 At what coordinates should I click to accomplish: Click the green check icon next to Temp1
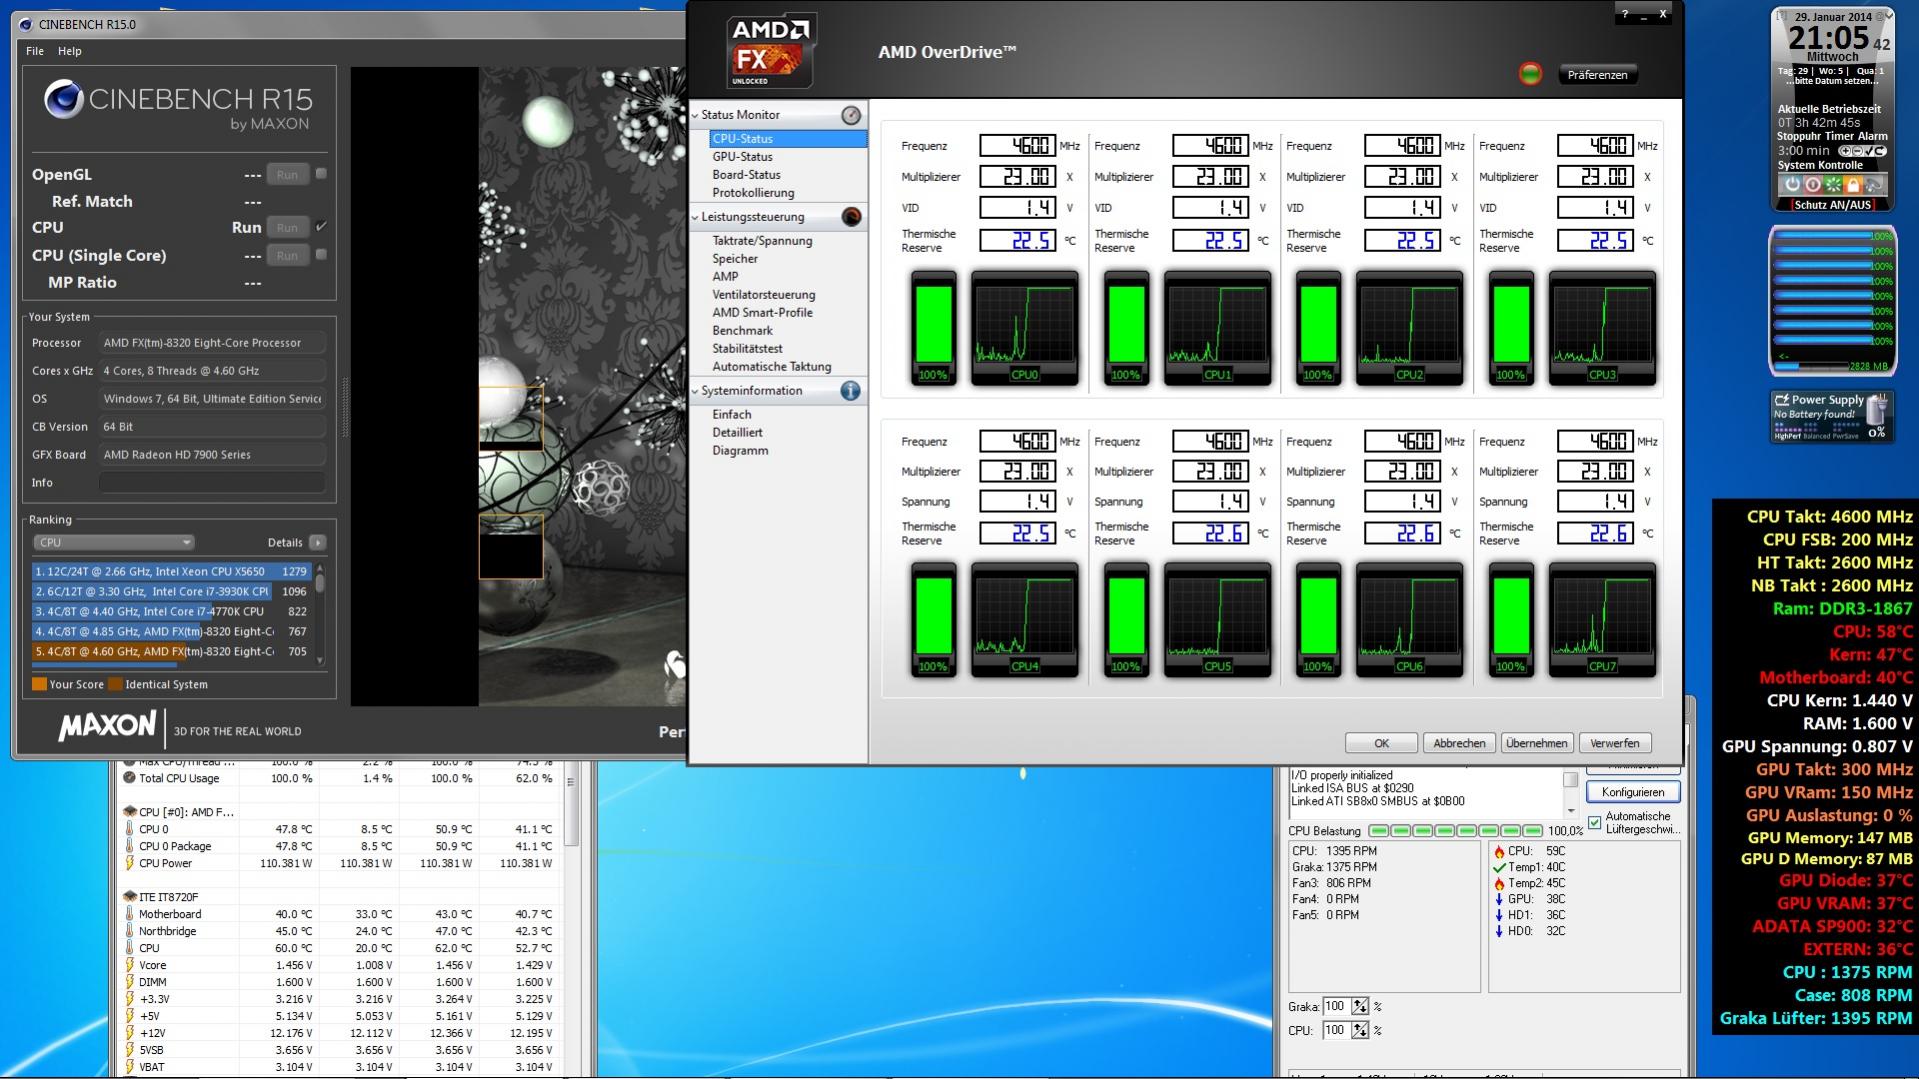(x=1499, y=868)
